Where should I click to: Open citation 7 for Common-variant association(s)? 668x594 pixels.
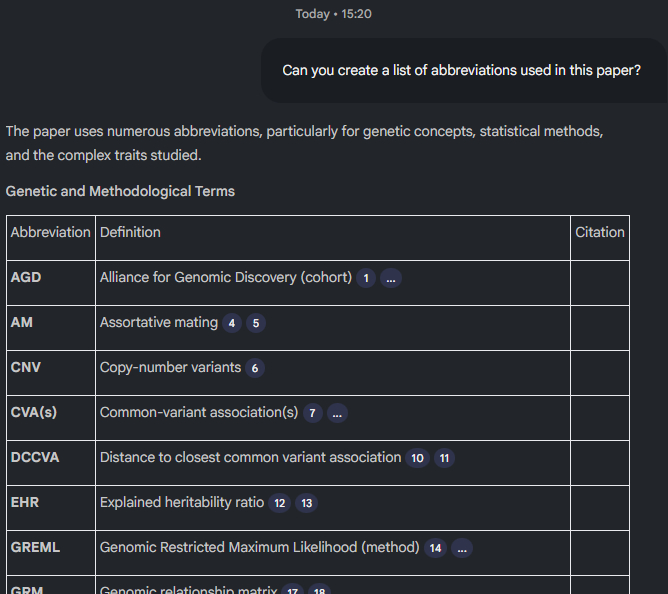pos(313,413)
